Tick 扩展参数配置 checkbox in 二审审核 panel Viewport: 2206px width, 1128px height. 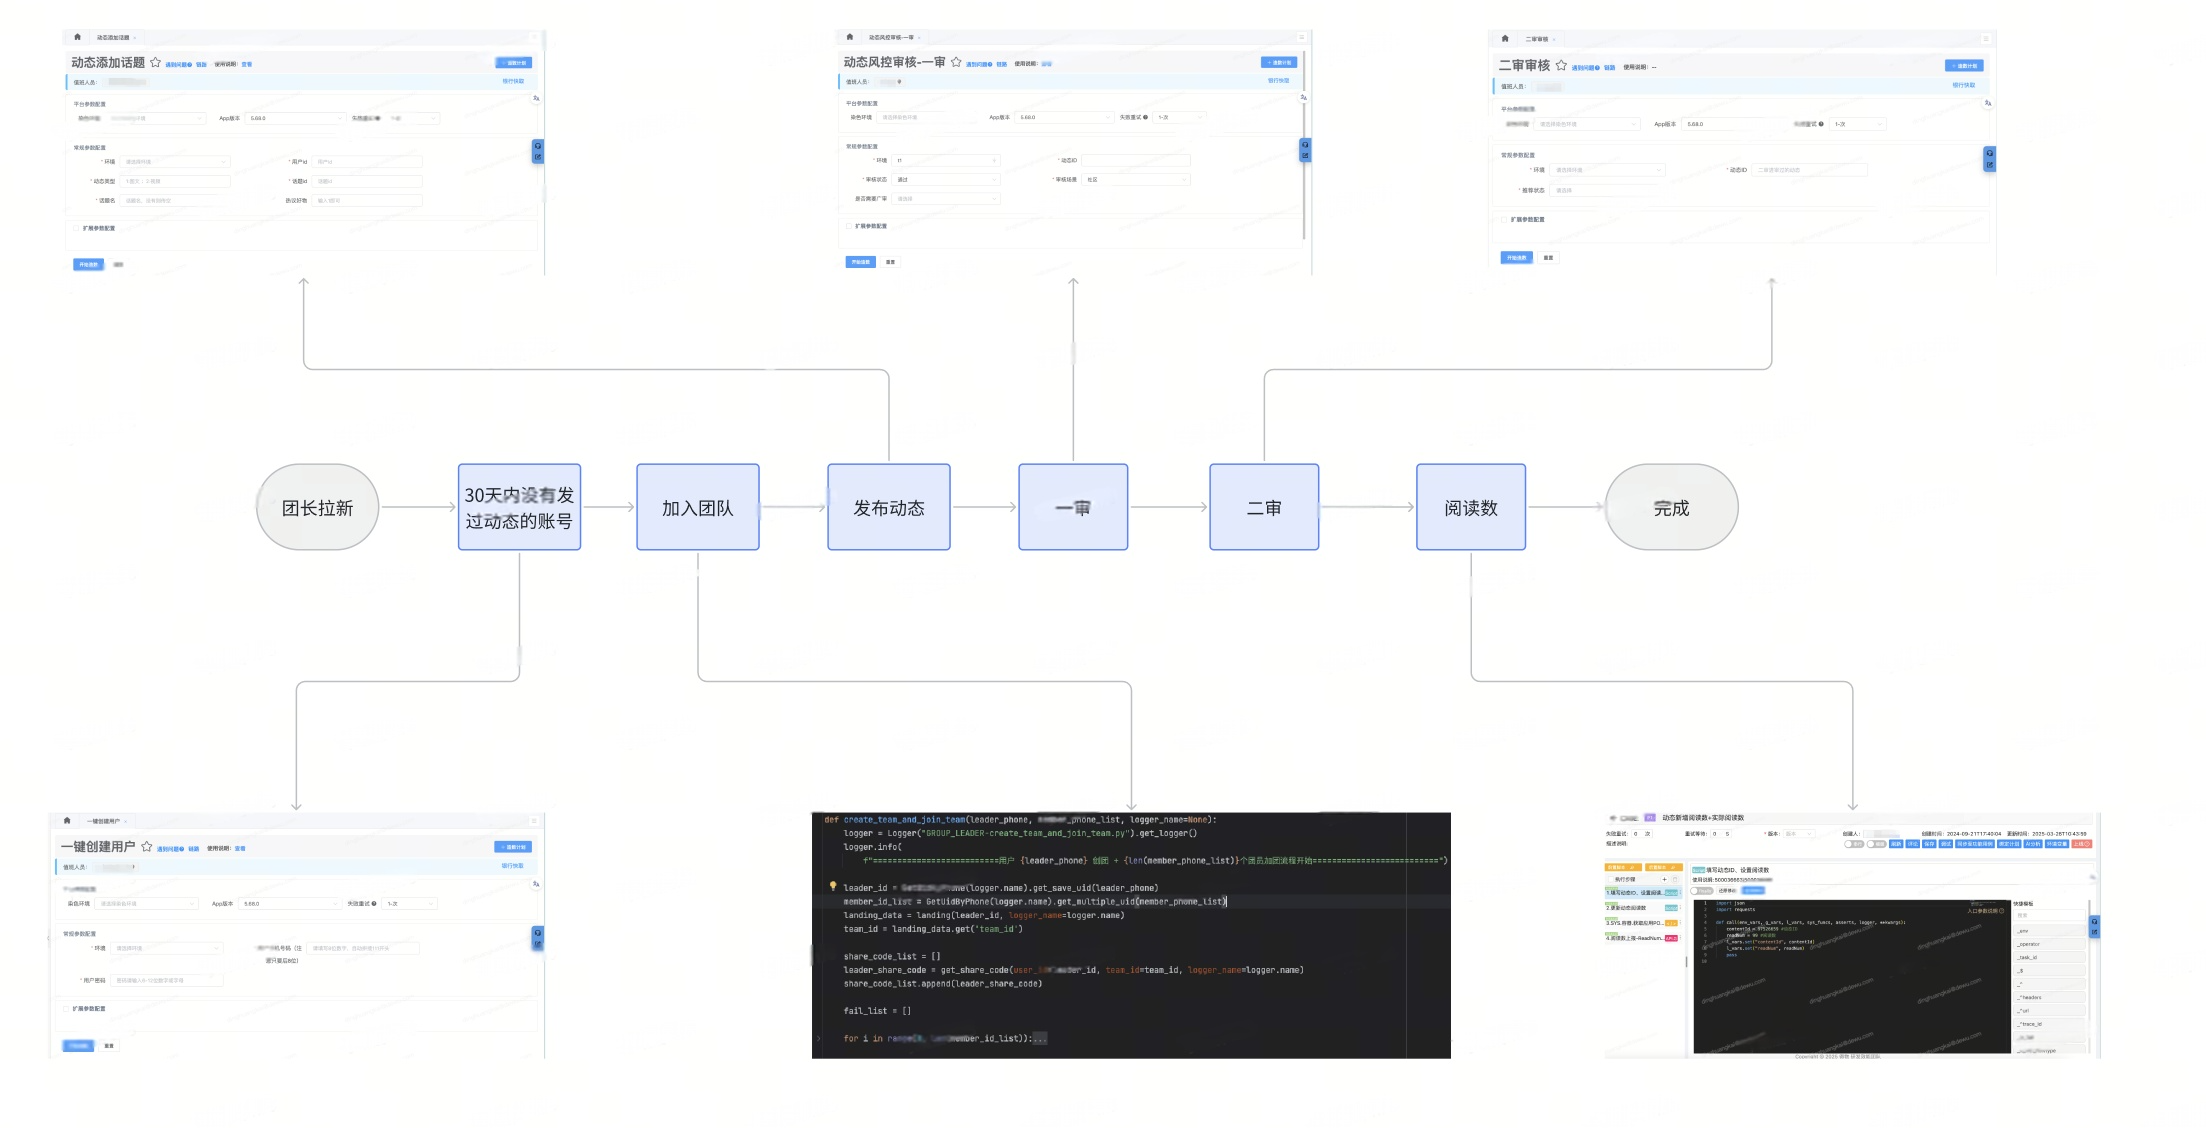(x=1503, y=219)
